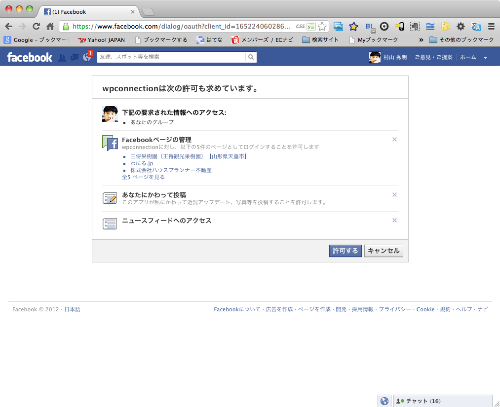Click the user photo beside 下記の要求された情報へのアクセス
This screenshot has height=407, width=500.
pyautogui.click(x=110, y=114)
